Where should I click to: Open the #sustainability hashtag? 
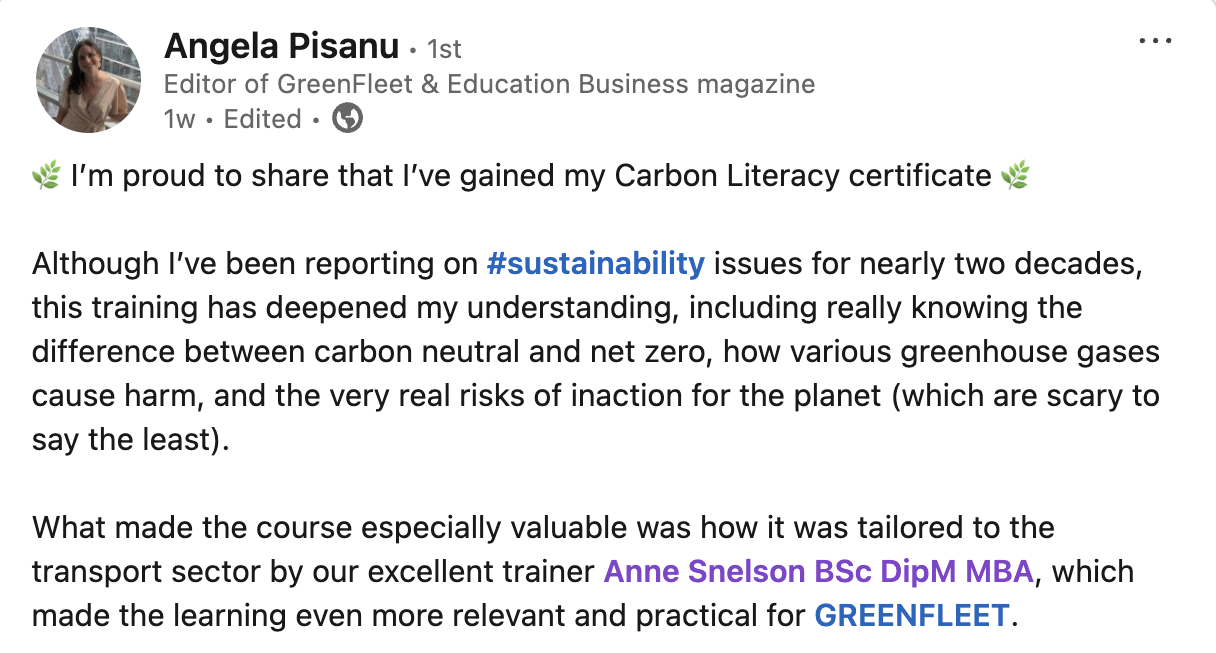595,264
